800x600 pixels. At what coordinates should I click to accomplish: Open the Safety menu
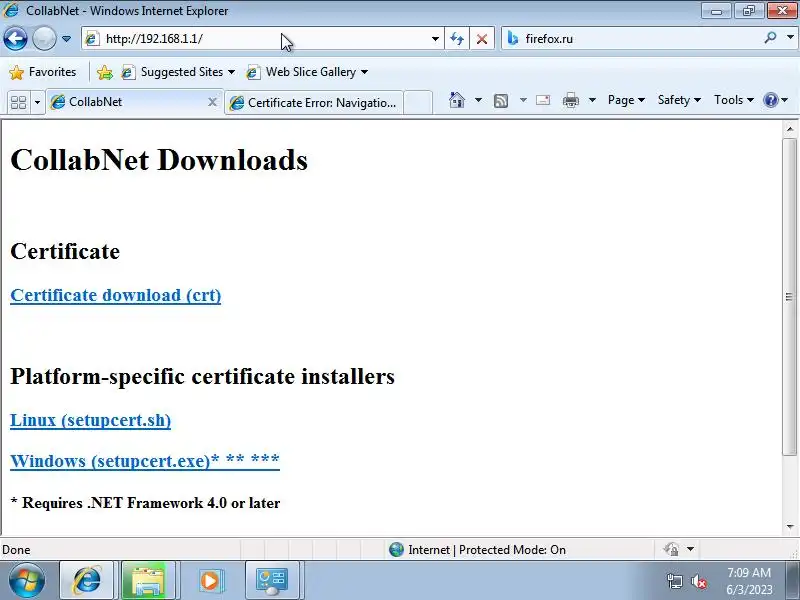click(x=679, y=100)
